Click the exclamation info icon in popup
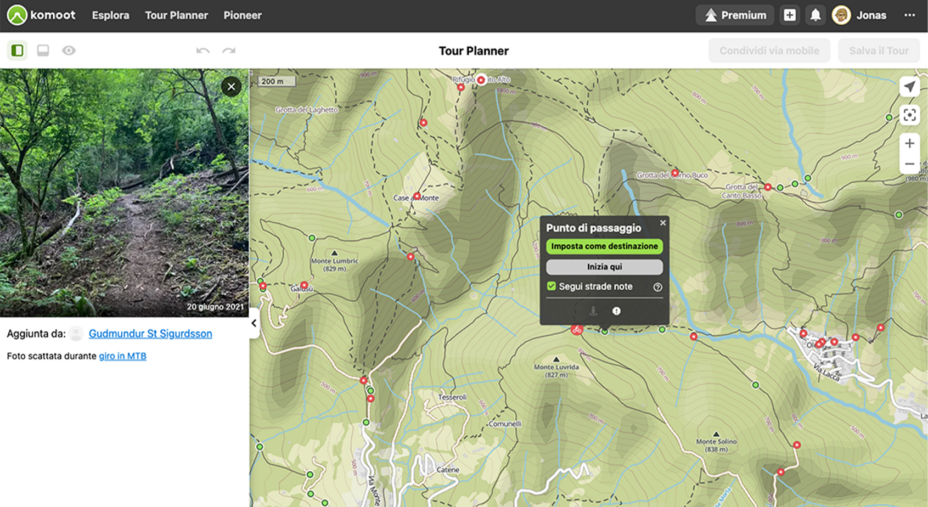 tap(616, 311)
